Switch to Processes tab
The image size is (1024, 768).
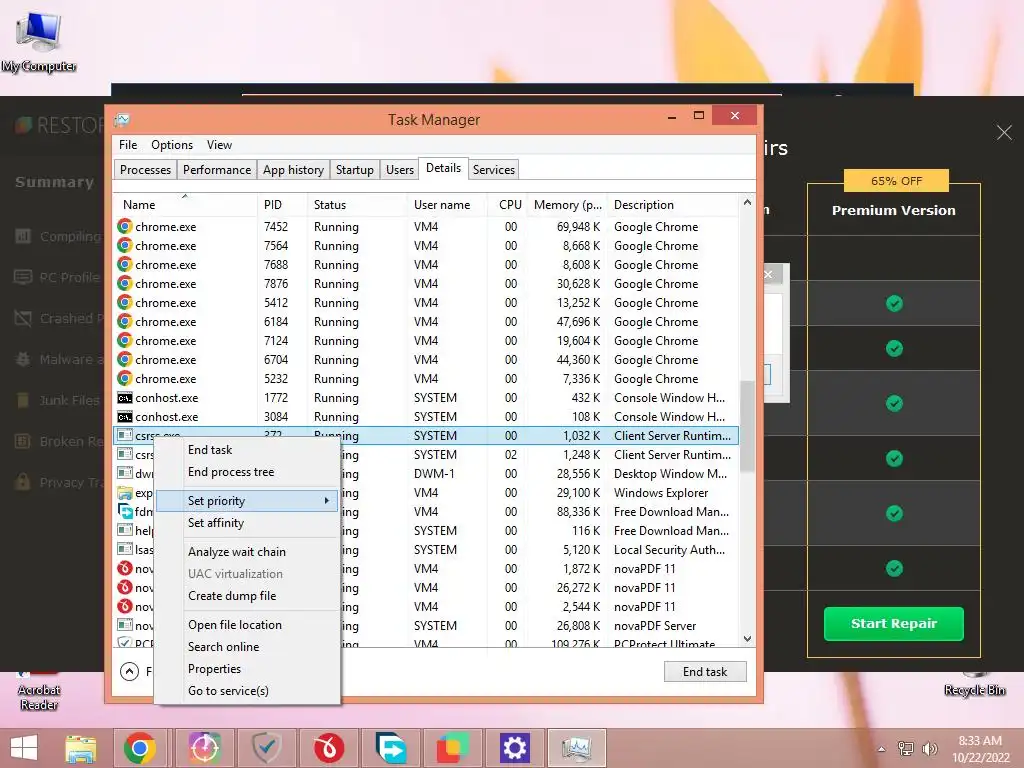coord(145,170)
